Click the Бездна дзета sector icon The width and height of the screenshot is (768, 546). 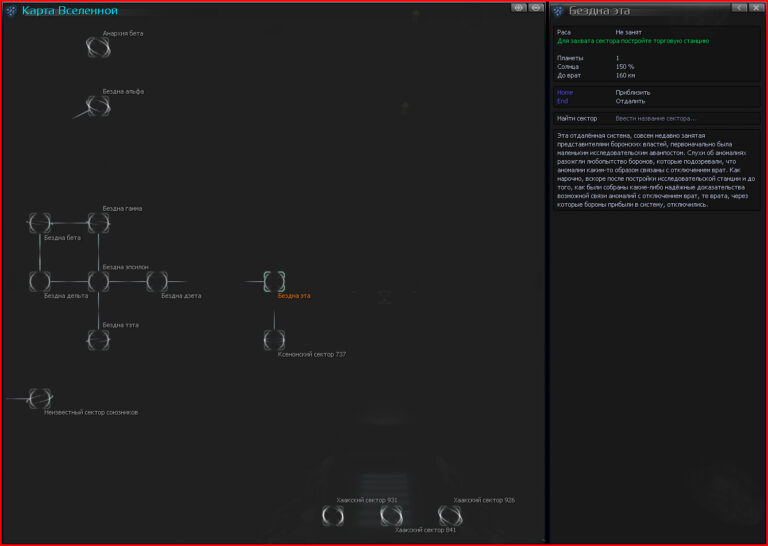157,281
